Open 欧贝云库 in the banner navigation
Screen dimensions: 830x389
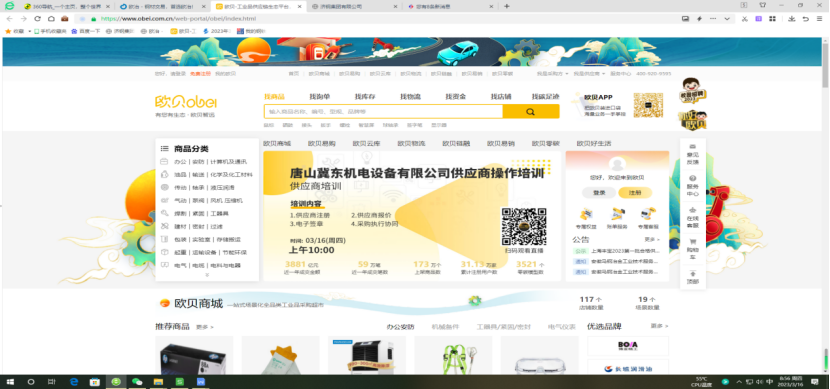pyautogui.click(x=366, y=143)
